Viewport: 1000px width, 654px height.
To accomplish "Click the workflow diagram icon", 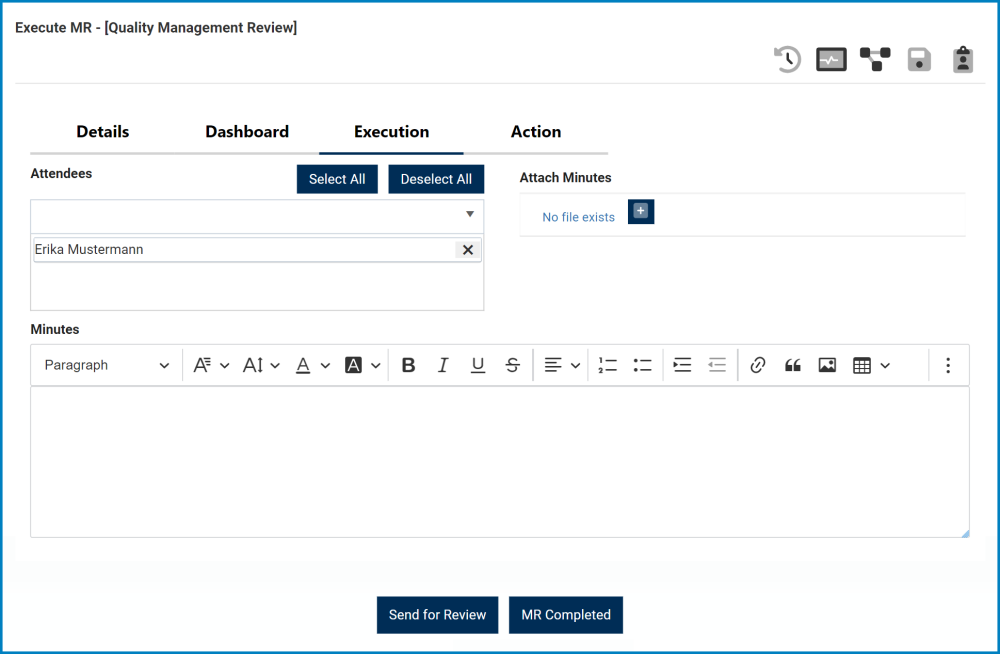I will pyautogui.click(x=875, y=59).
